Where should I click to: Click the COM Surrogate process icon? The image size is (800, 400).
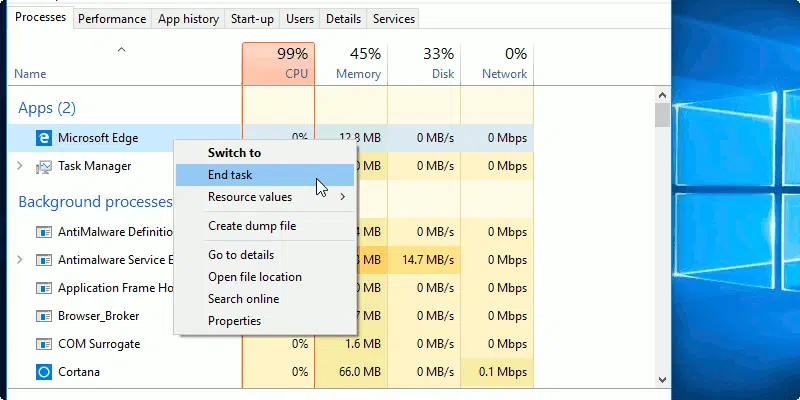point(43,344)
